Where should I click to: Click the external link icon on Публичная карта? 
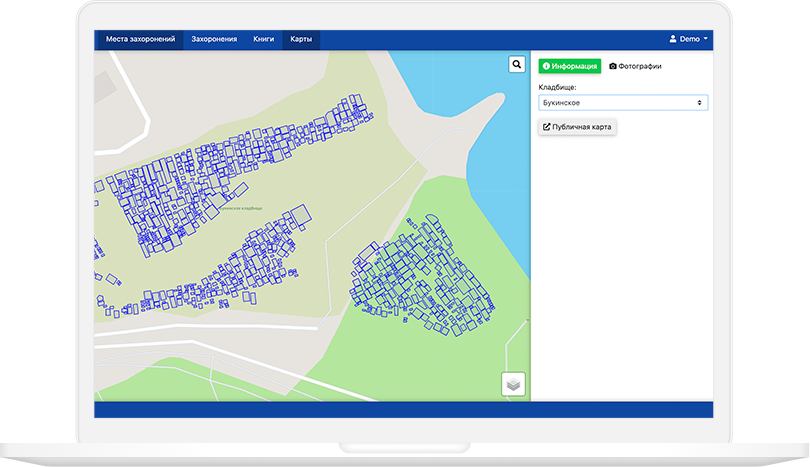coord(547,127)
